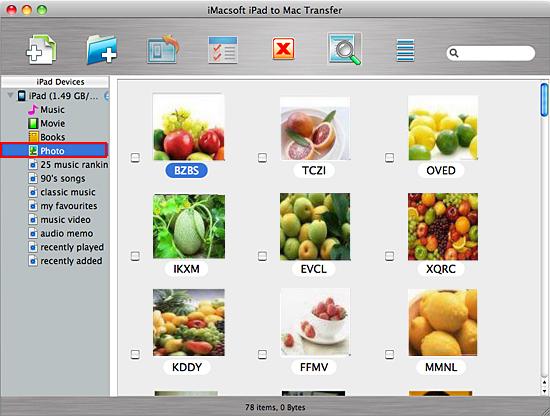
Task: Click the magnifier preview toolbar icon
Action: [x=344, y=49]
